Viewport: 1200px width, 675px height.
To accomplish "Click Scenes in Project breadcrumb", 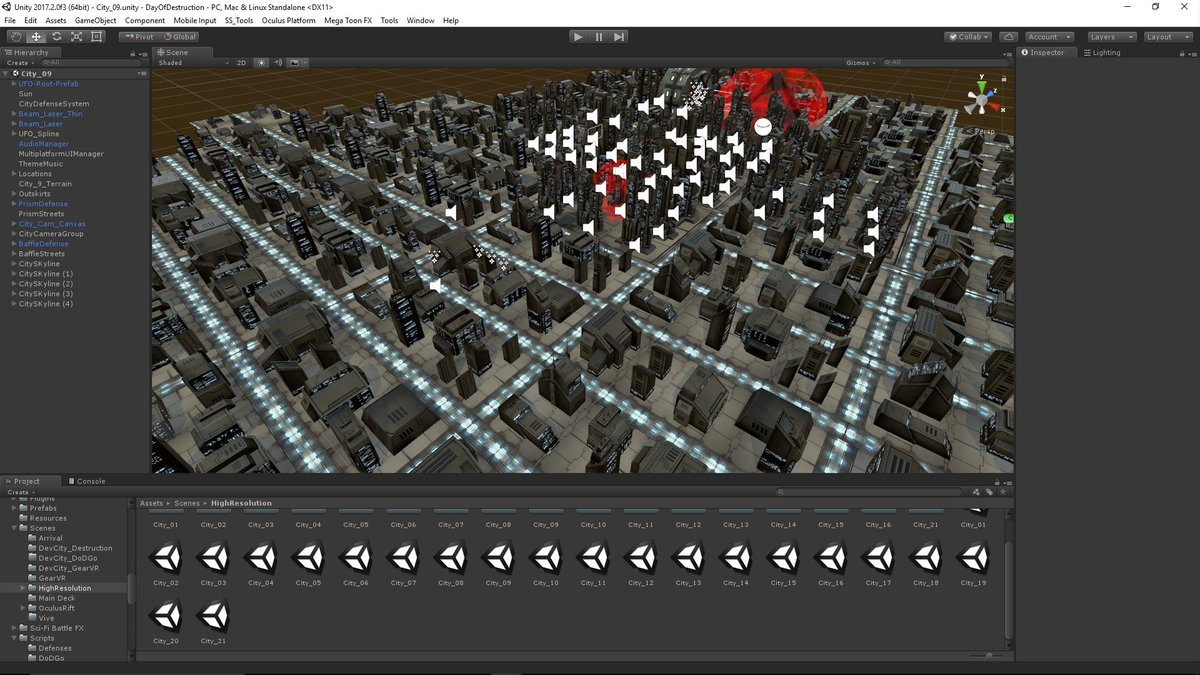I will [x=186, y=503].
